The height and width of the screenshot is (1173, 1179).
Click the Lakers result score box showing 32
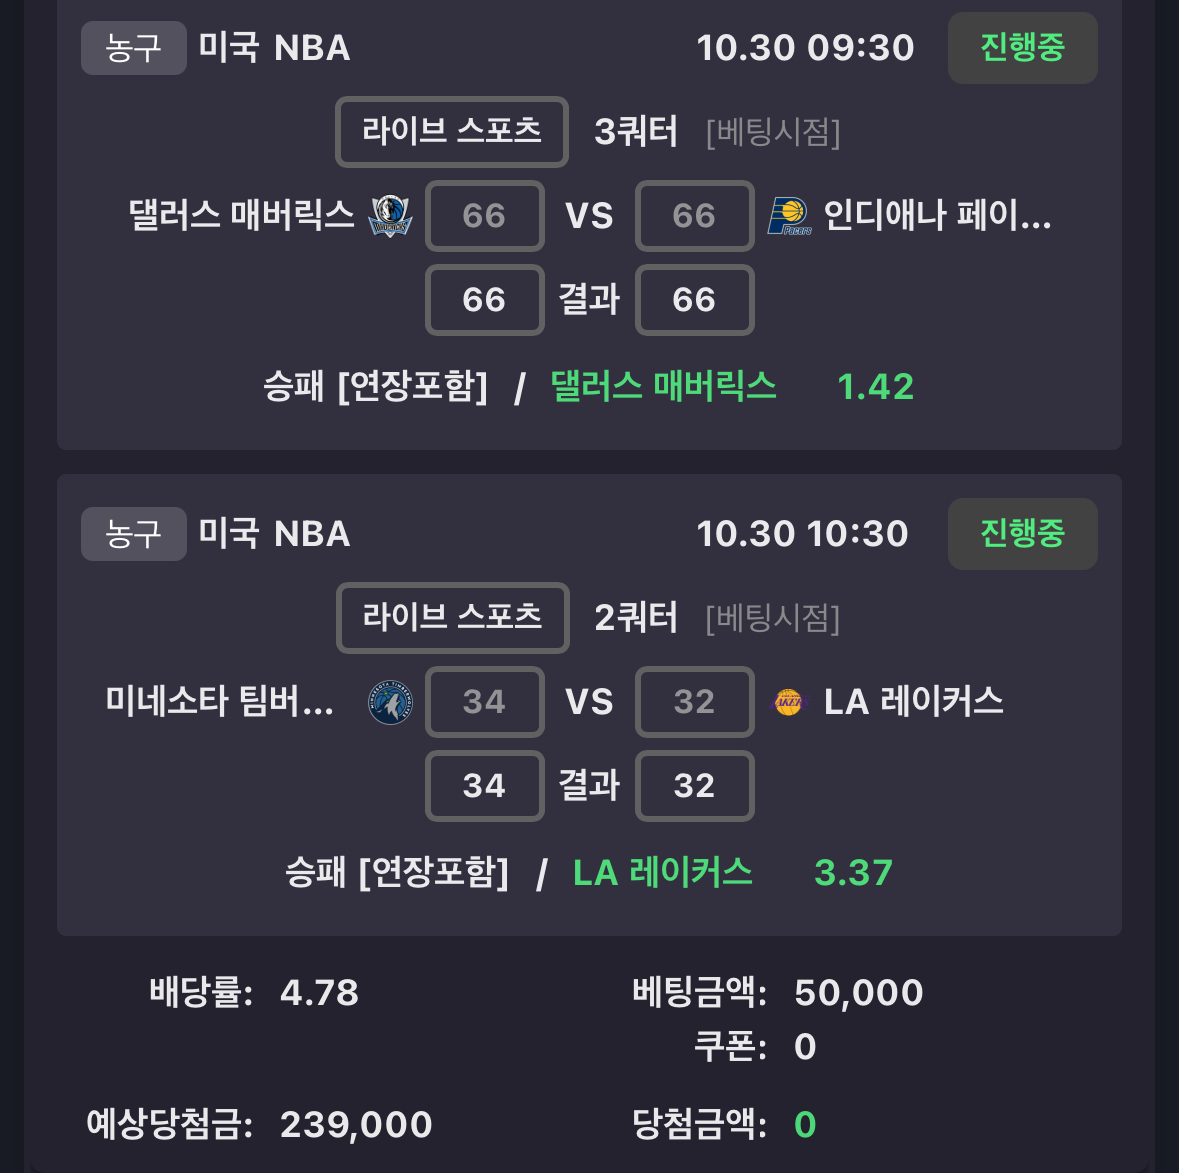pyautogui.click(x=694, y=786)
